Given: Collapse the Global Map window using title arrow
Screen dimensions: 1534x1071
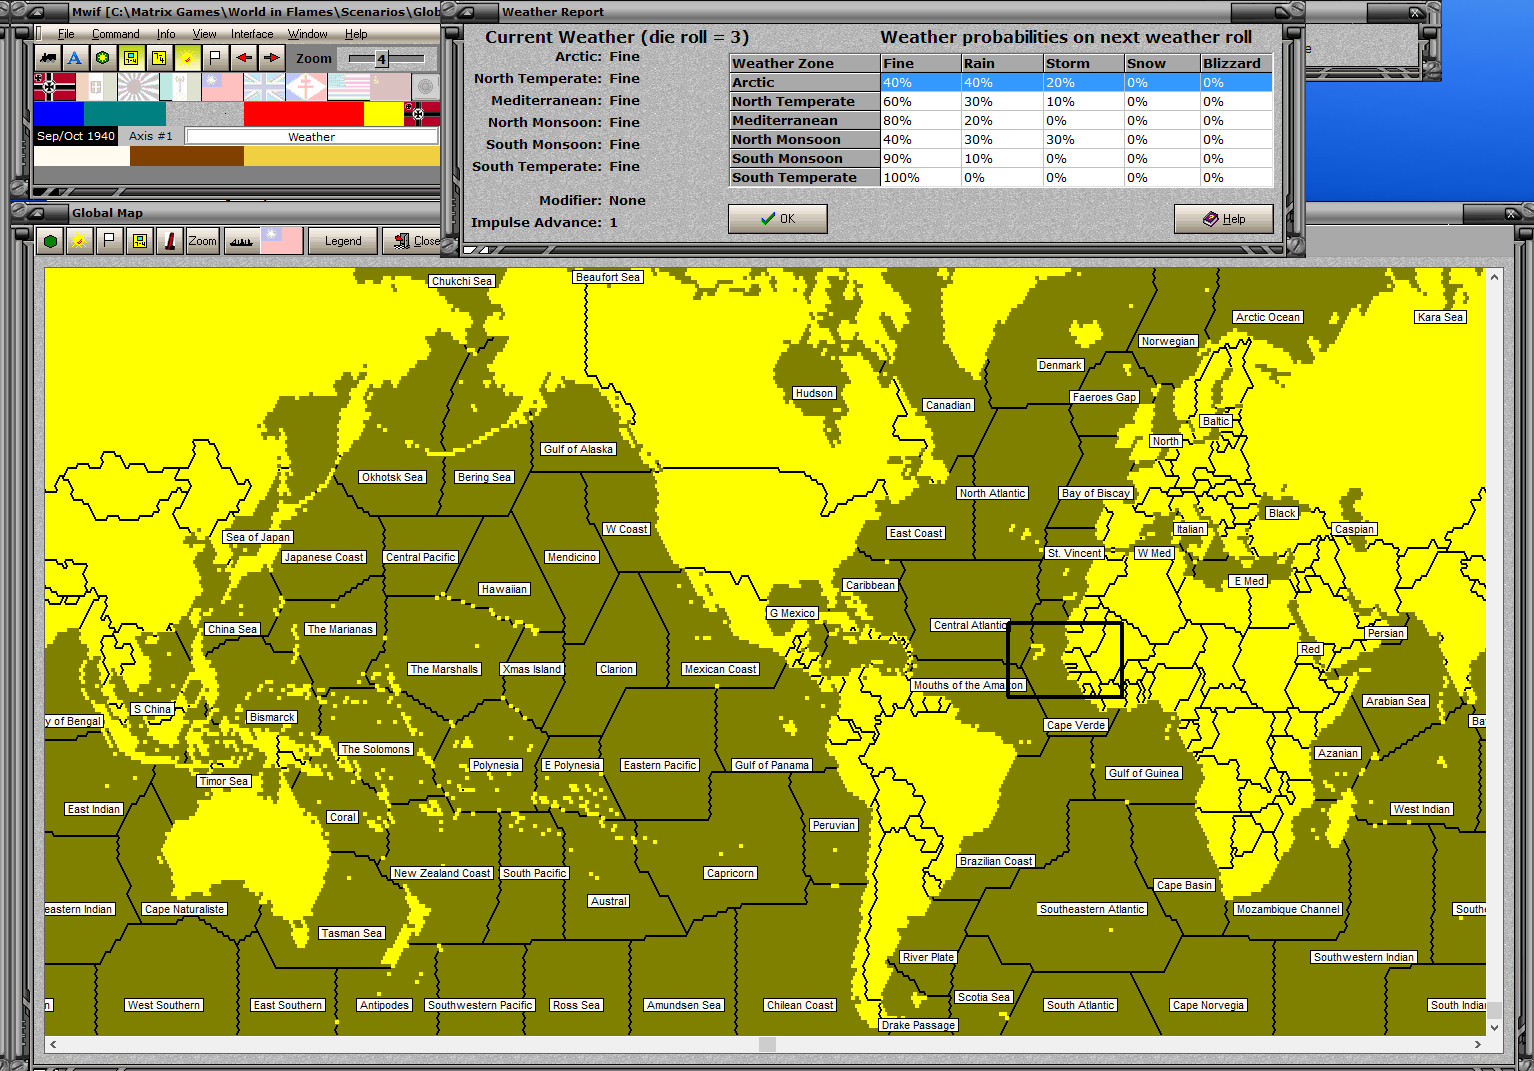Looking at the screenshot, I should coord(37,213).
